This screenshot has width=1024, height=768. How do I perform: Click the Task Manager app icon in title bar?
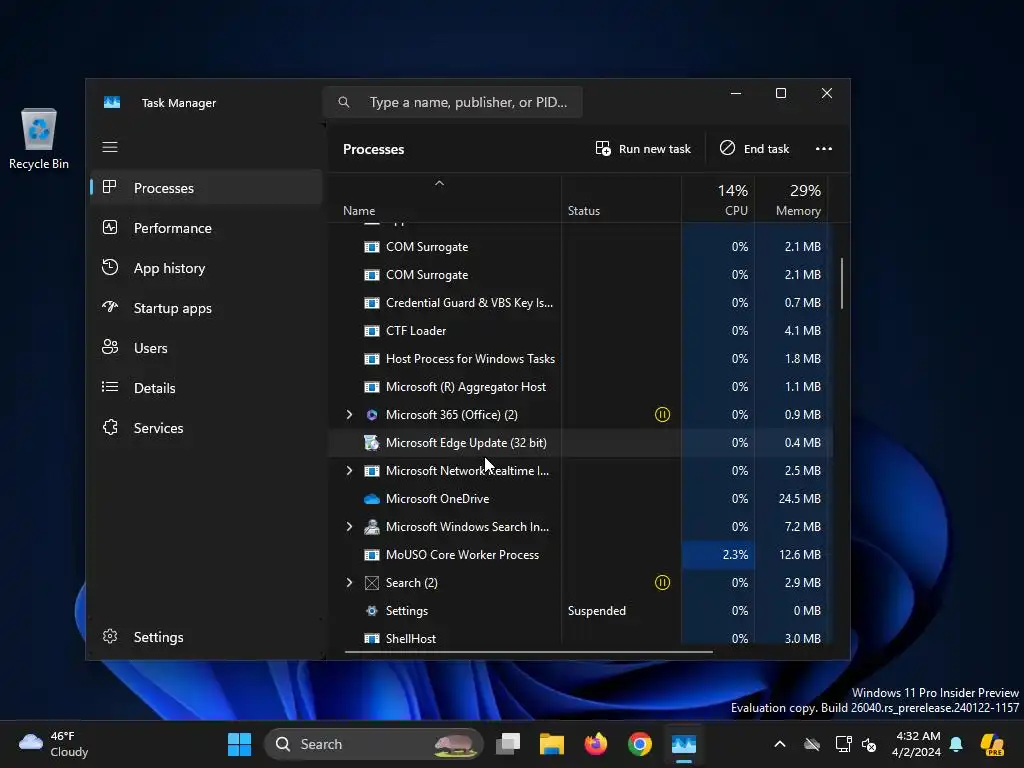[x=112, y=103]
